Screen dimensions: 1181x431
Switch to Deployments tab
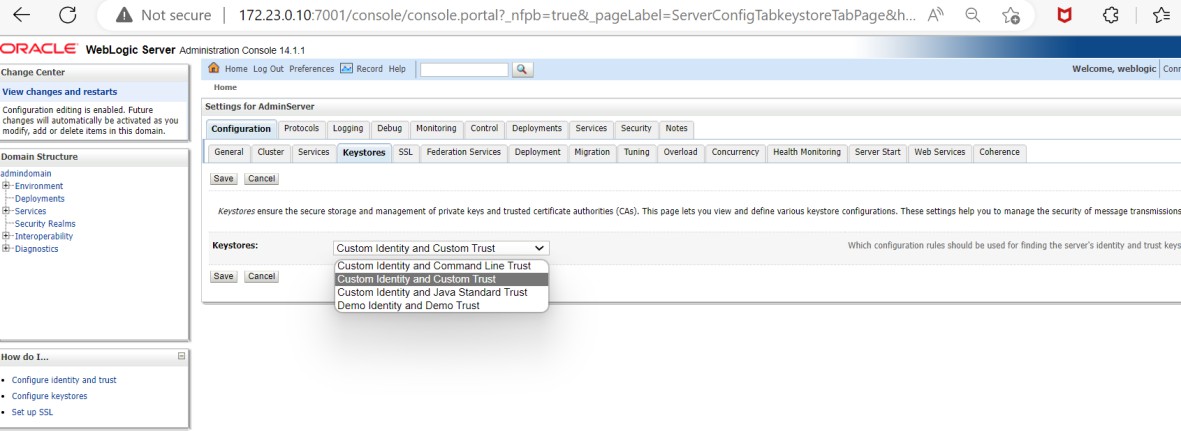tap(537, 129)
